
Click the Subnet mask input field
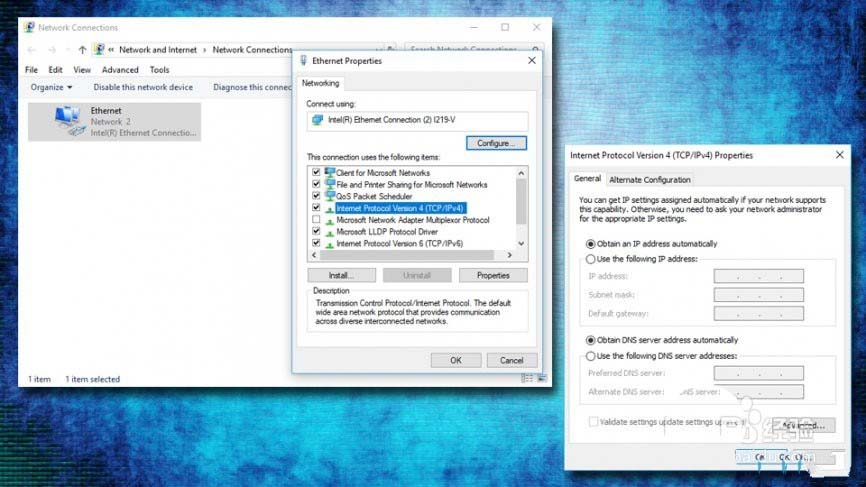pos(758,295)
